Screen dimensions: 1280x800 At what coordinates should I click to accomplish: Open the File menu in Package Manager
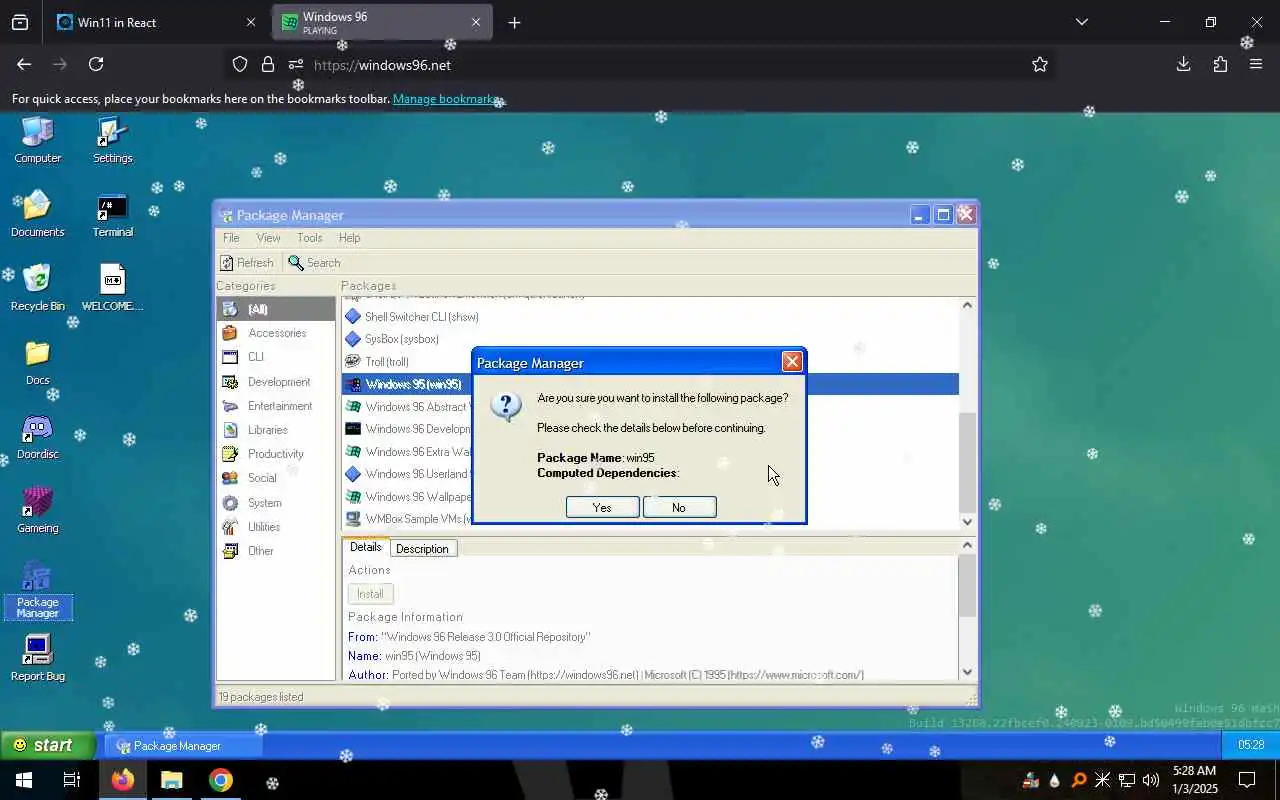pos(231,238)
